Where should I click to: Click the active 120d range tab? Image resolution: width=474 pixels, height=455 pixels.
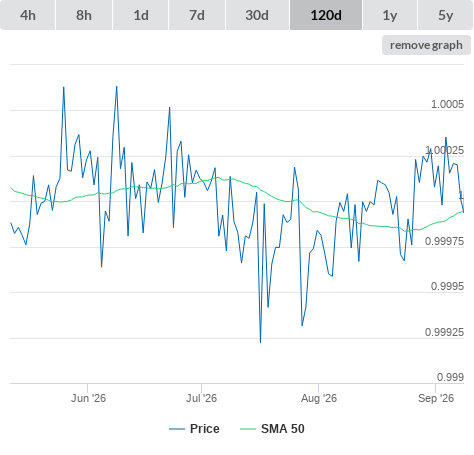pos(326,15)
